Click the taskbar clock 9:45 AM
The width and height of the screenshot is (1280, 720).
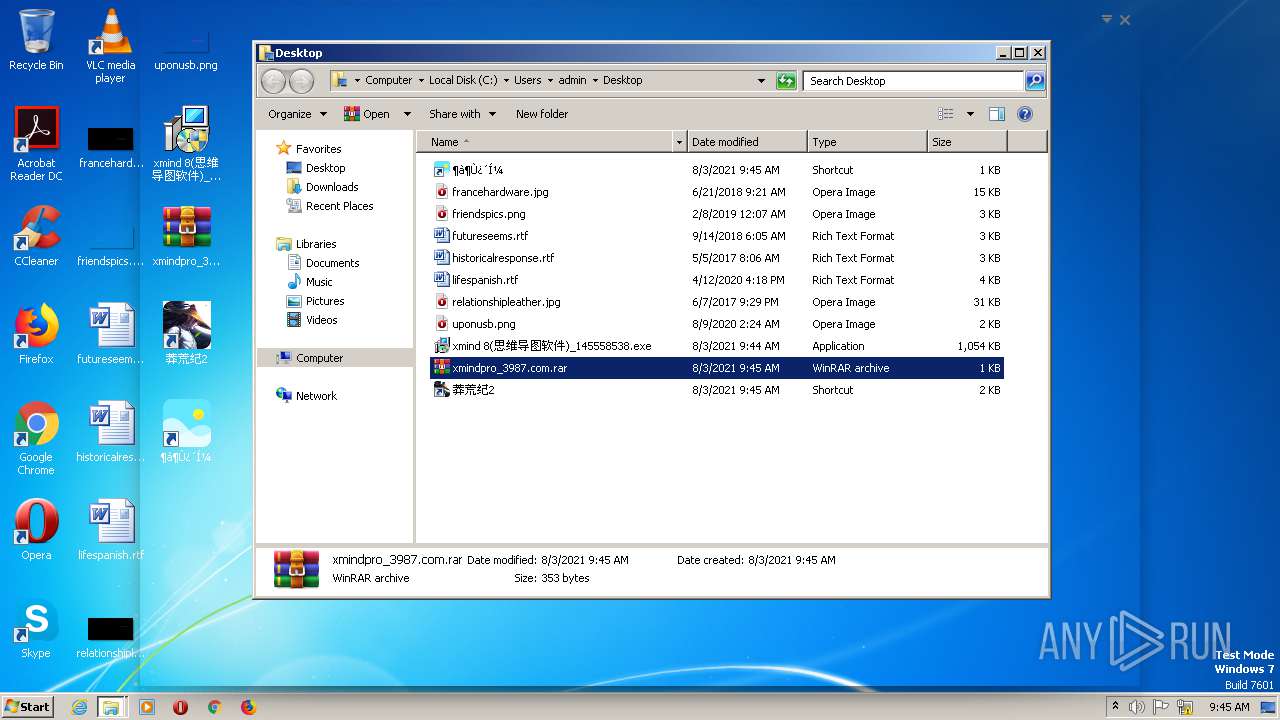(x=1229, y=707)
